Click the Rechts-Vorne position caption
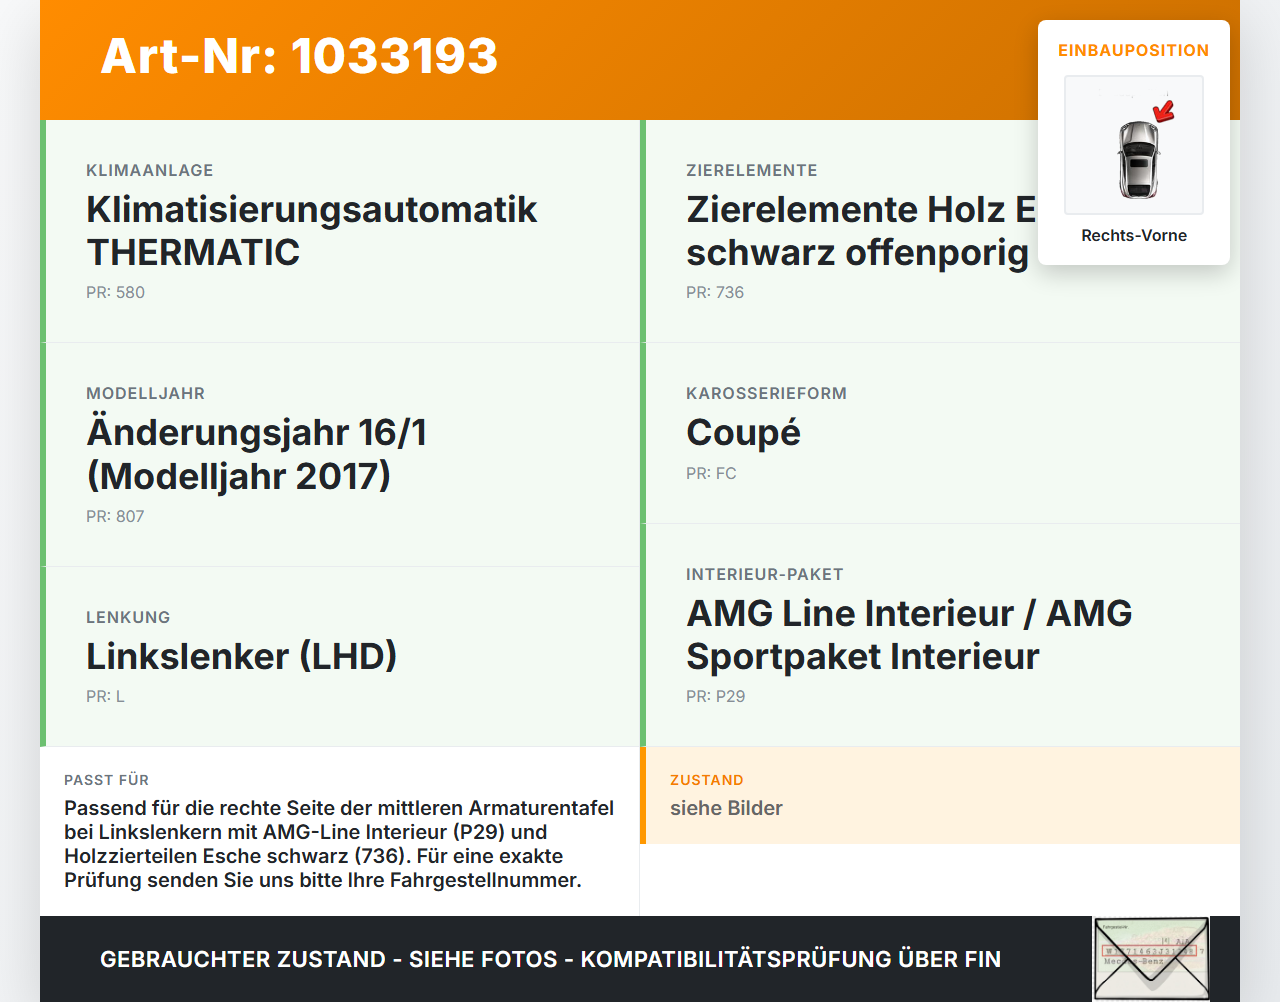Viewport: 1280px width, 1002px height. [1134, 236]
